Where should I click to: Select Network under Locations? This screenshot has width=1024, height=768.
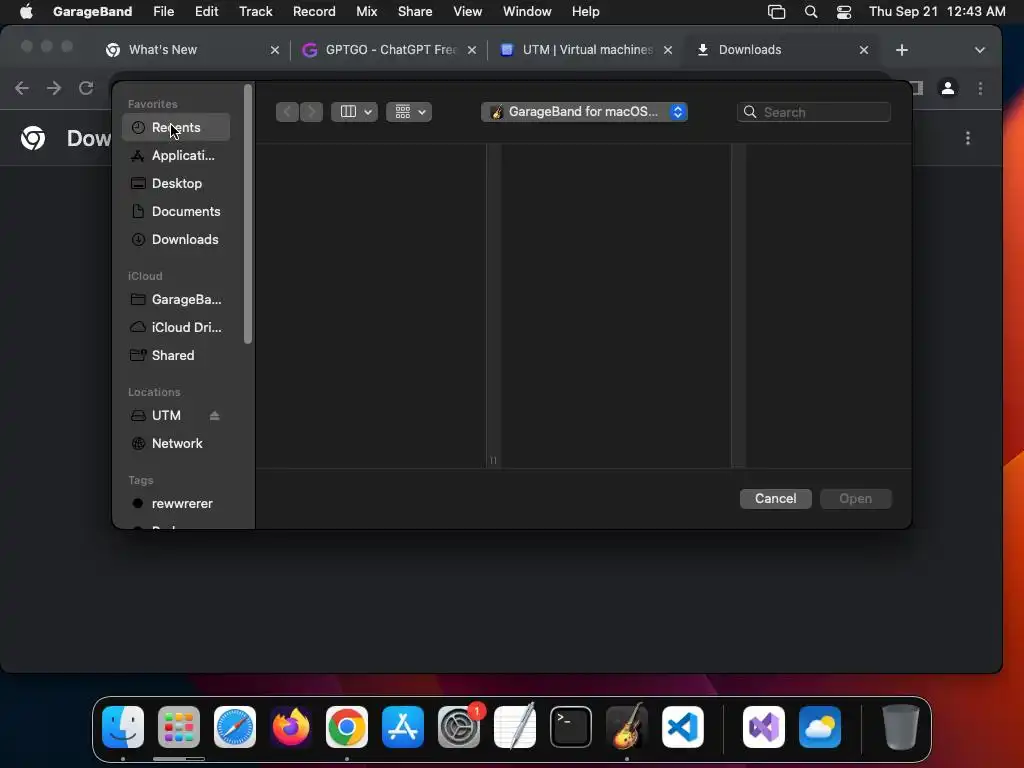tap(176, 443)
